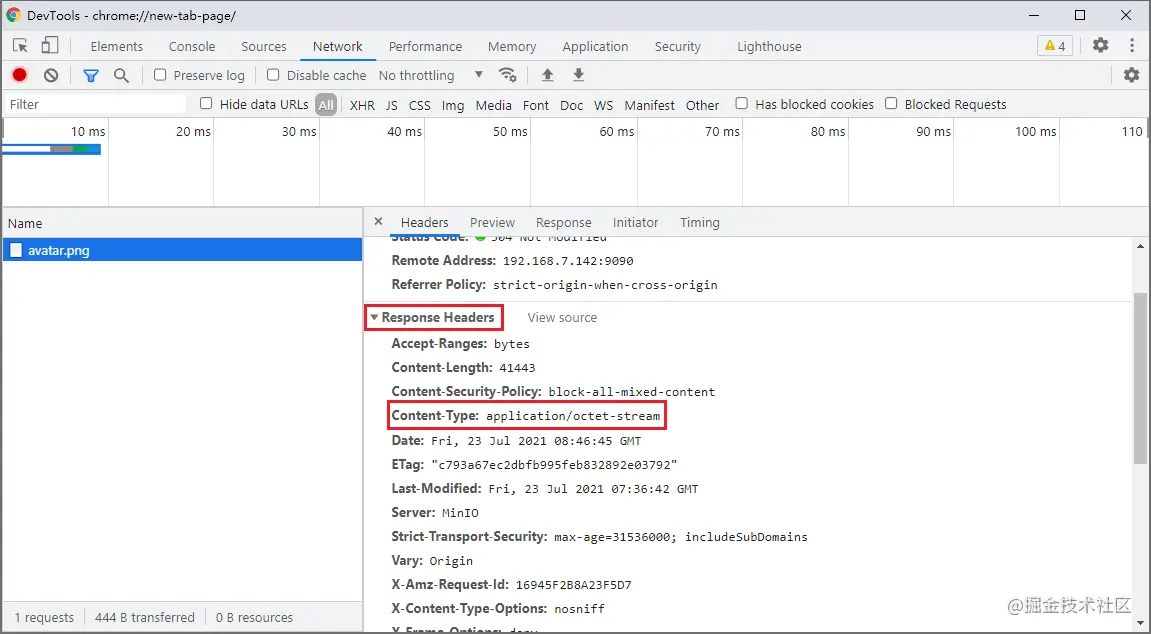Open network conditions wifi icon
This screenshot has height=634, width=1151.
pos(507,75)
